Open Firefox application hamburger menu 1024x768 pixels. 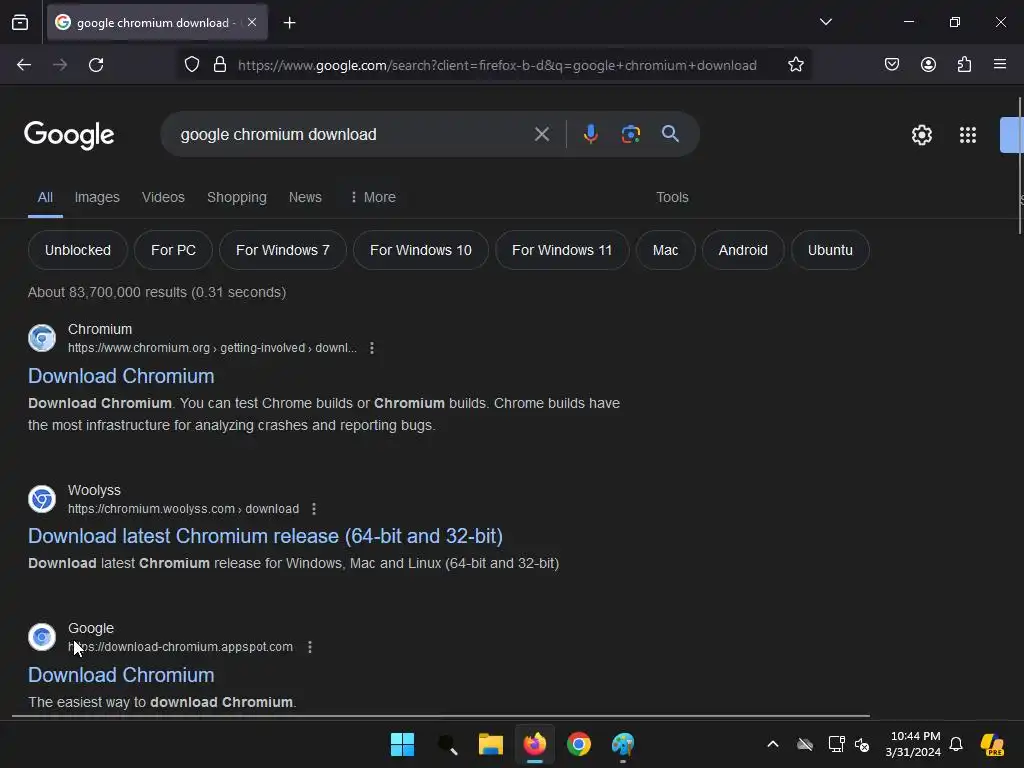pyautogui.click(x=999, y=64)
